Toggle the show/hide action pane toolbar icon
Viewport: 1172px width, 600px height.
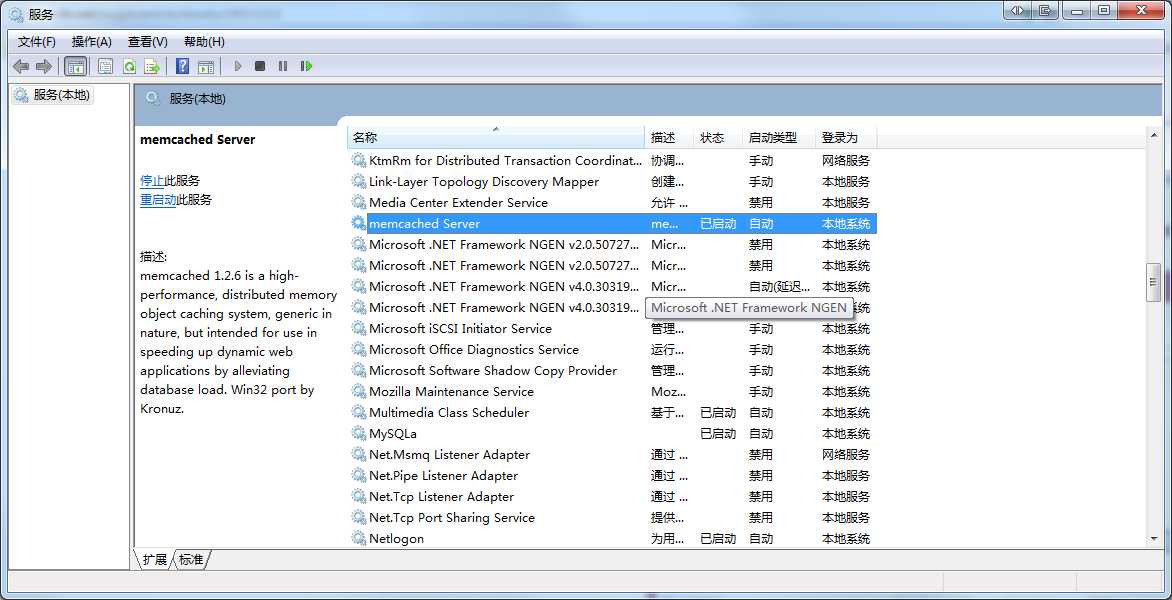pyautogui.click(x=206, y=67)
